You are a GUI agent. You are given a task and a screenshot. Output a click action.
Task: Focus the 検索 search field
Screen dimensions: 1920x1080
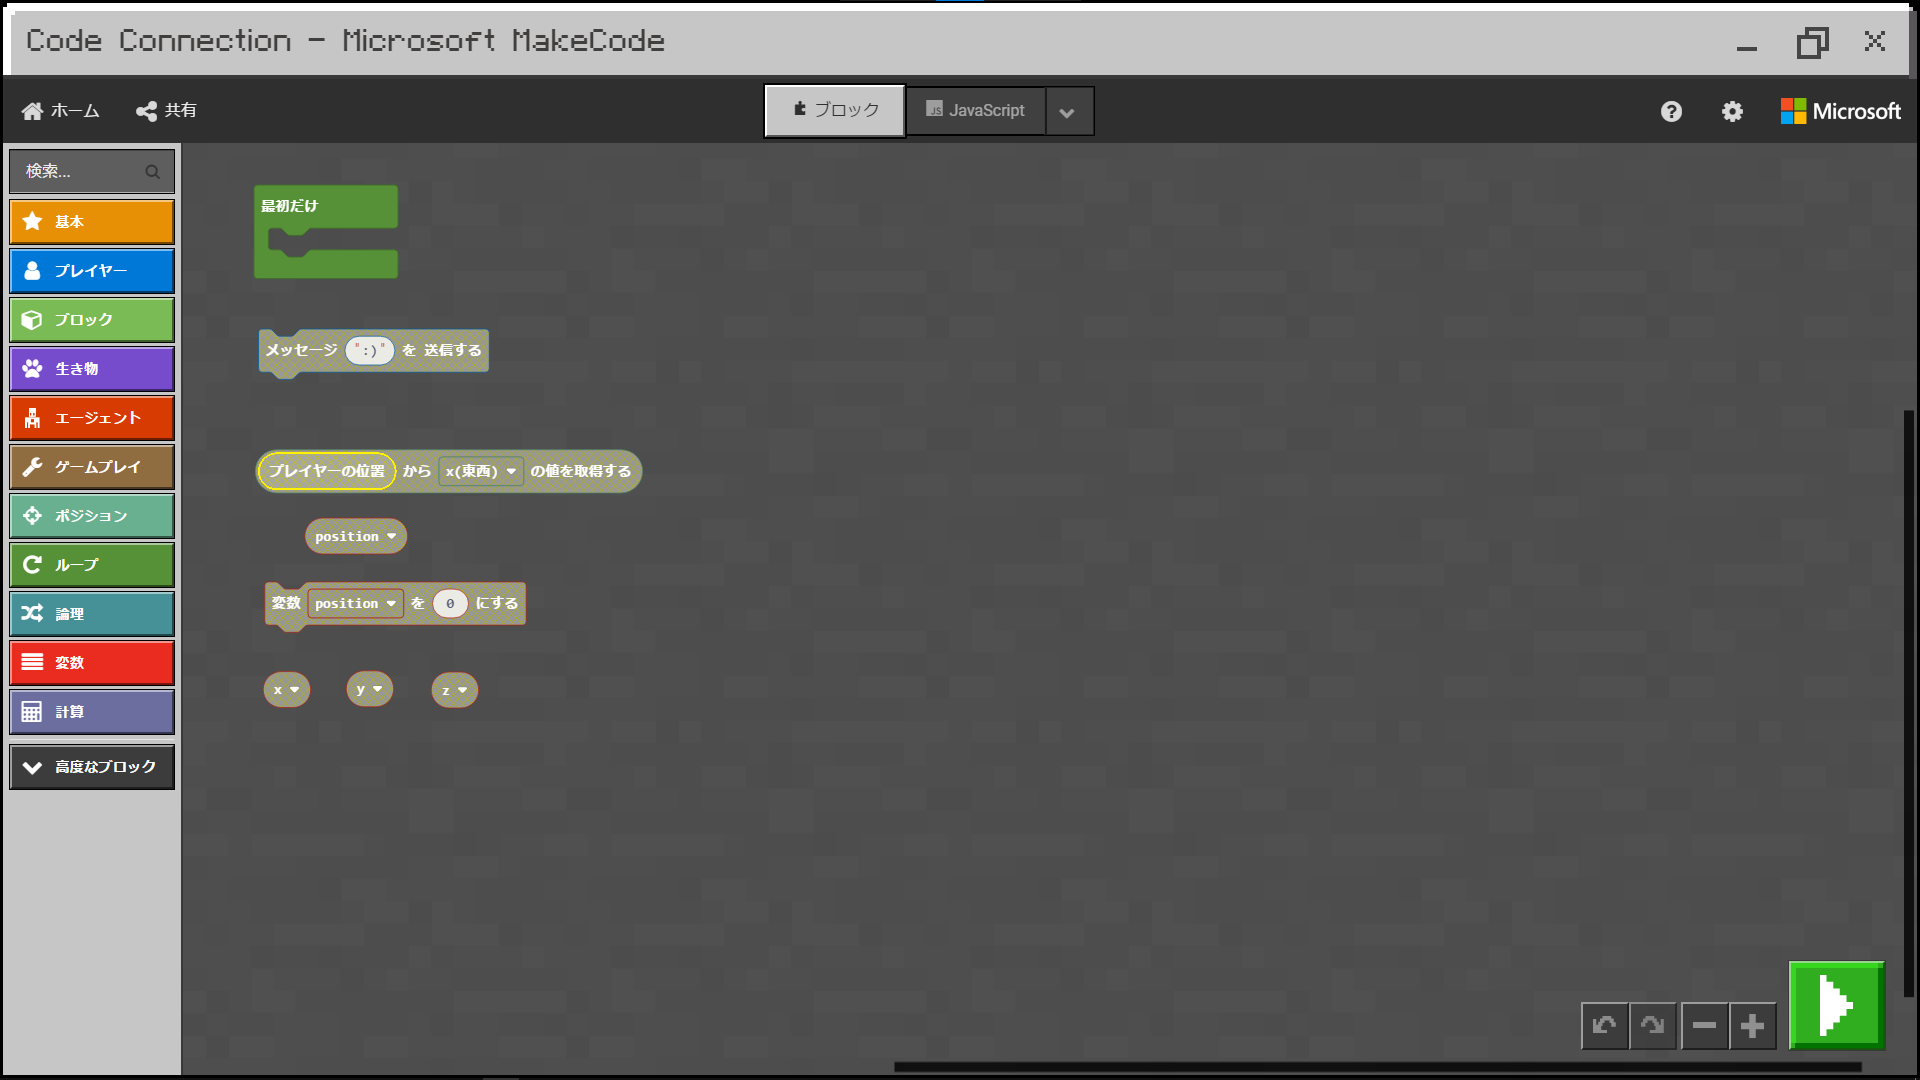click(91, 171)
